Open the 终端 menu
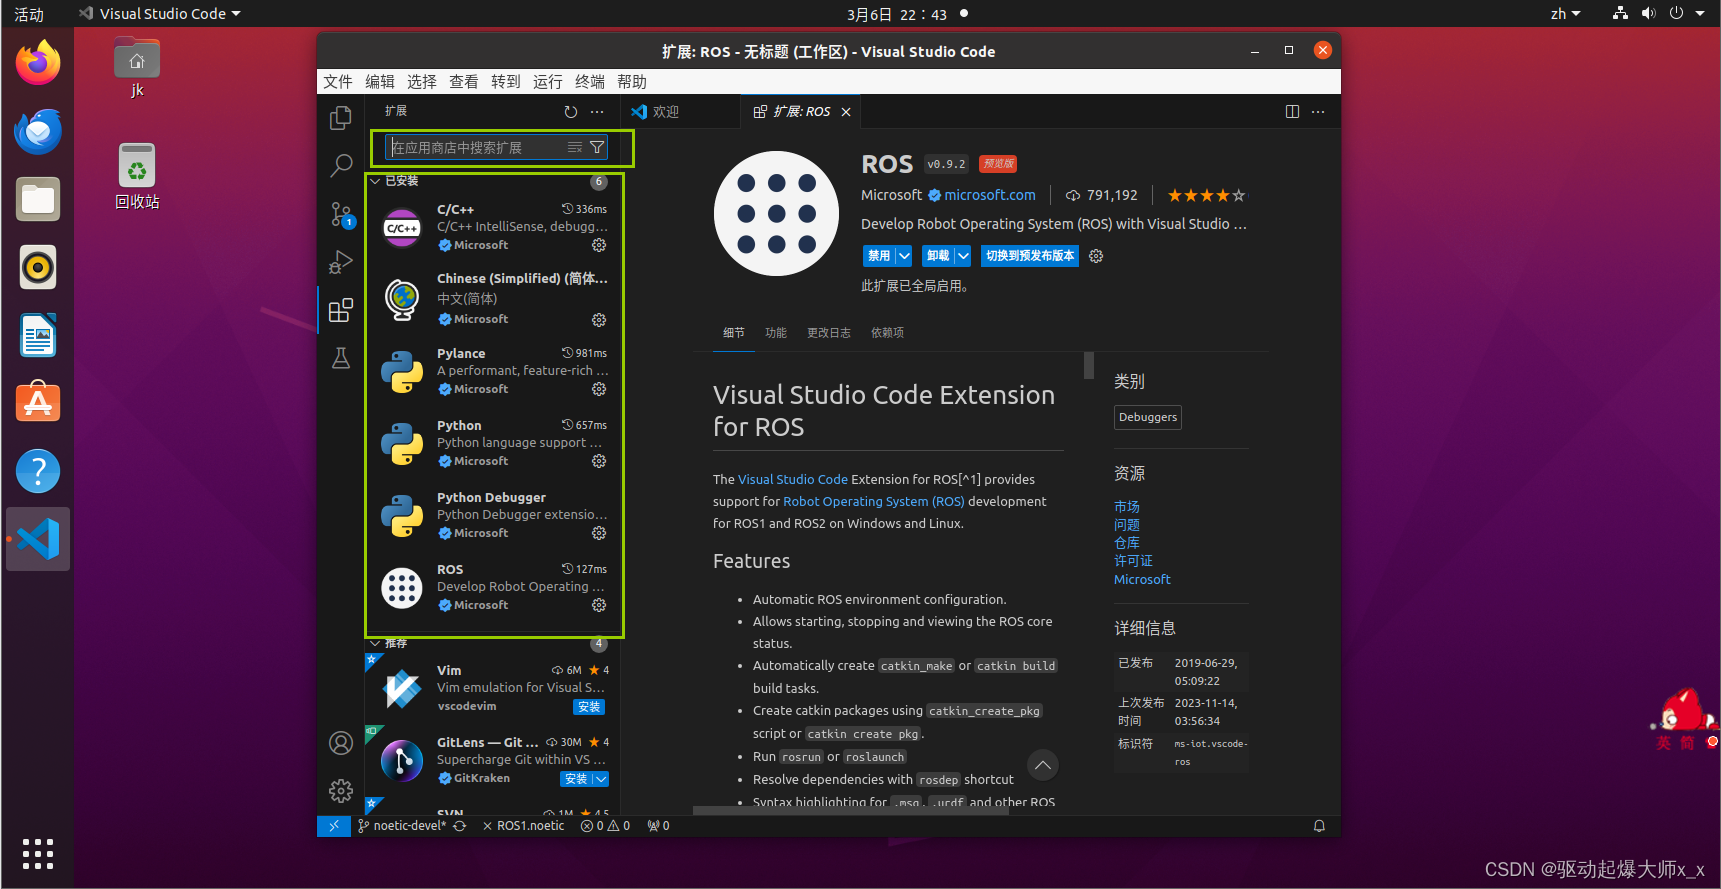This screenshot has height=889, width=1721. tap(590, 82)
